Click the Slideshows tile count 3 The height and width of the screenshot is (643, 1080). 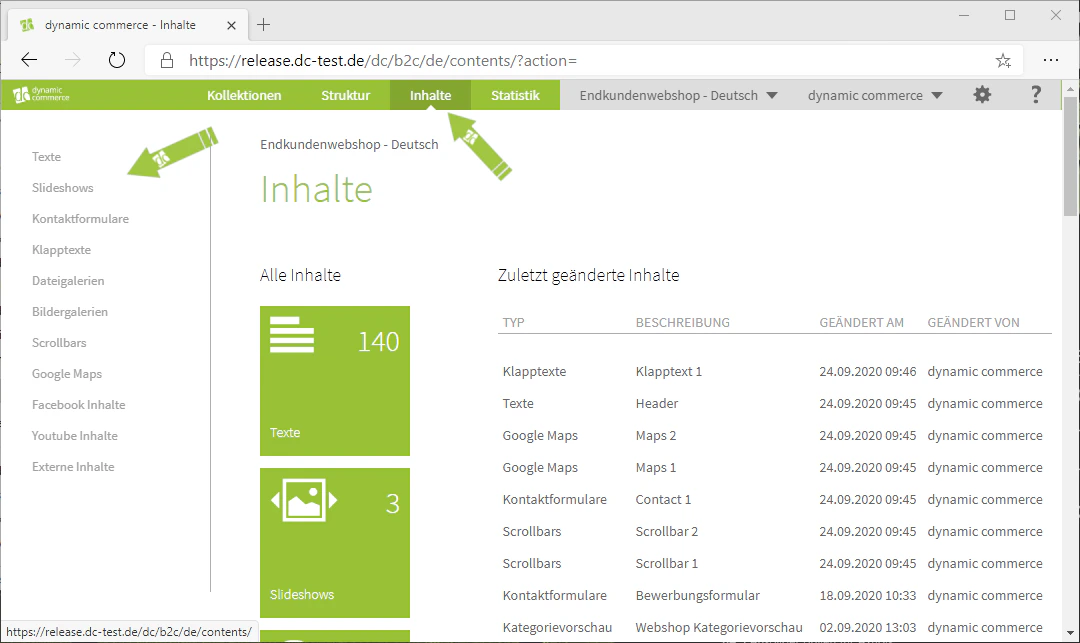tap(393, 504)
